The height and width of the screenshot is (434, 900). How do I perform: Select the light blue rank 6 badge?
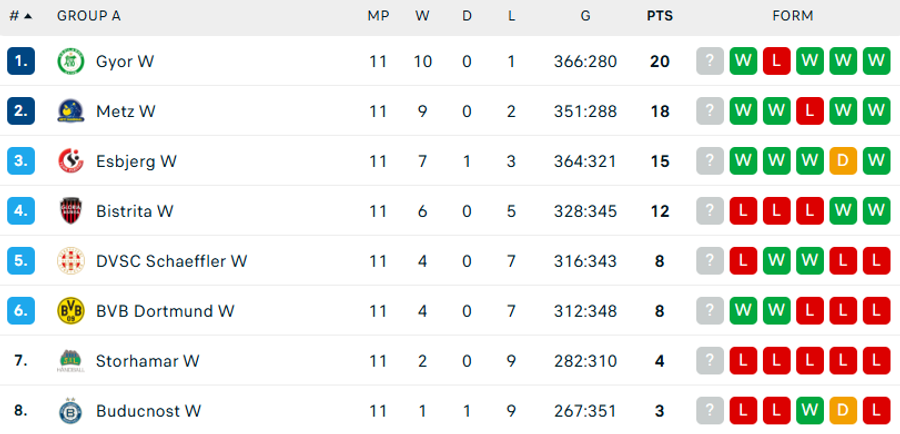tap(21, 311)
